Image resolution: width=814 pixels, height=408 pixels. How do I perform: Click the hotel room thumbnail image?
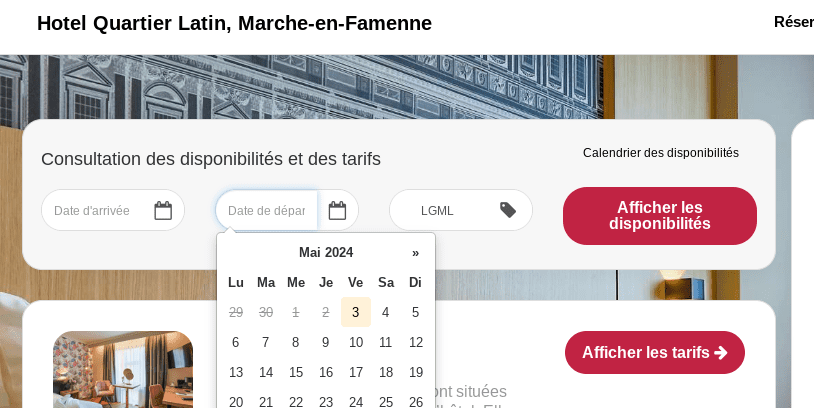(123, 369)
